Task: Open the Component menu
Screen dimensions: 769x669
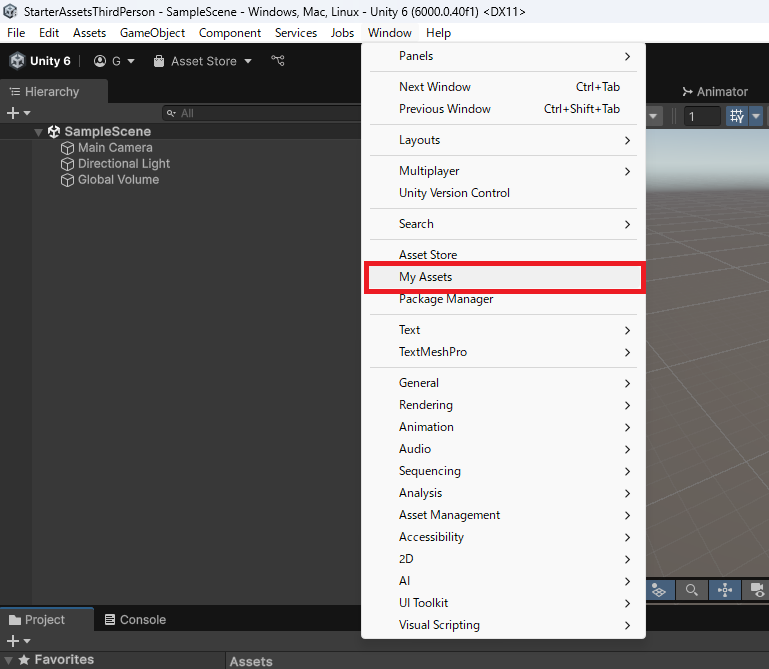Action: coord(230,33)
